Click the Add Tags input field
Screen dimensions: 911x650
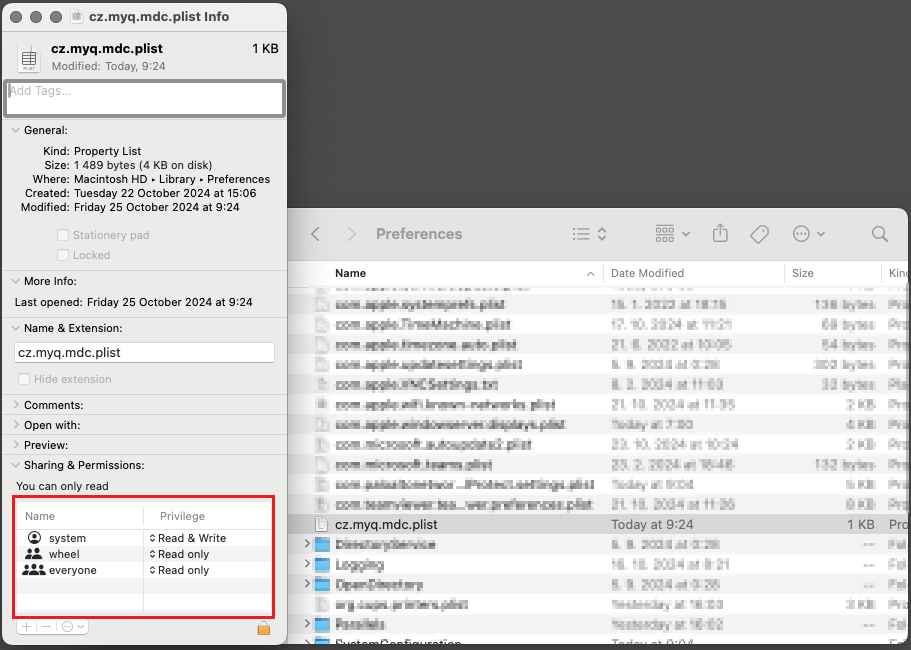[145, 98]
